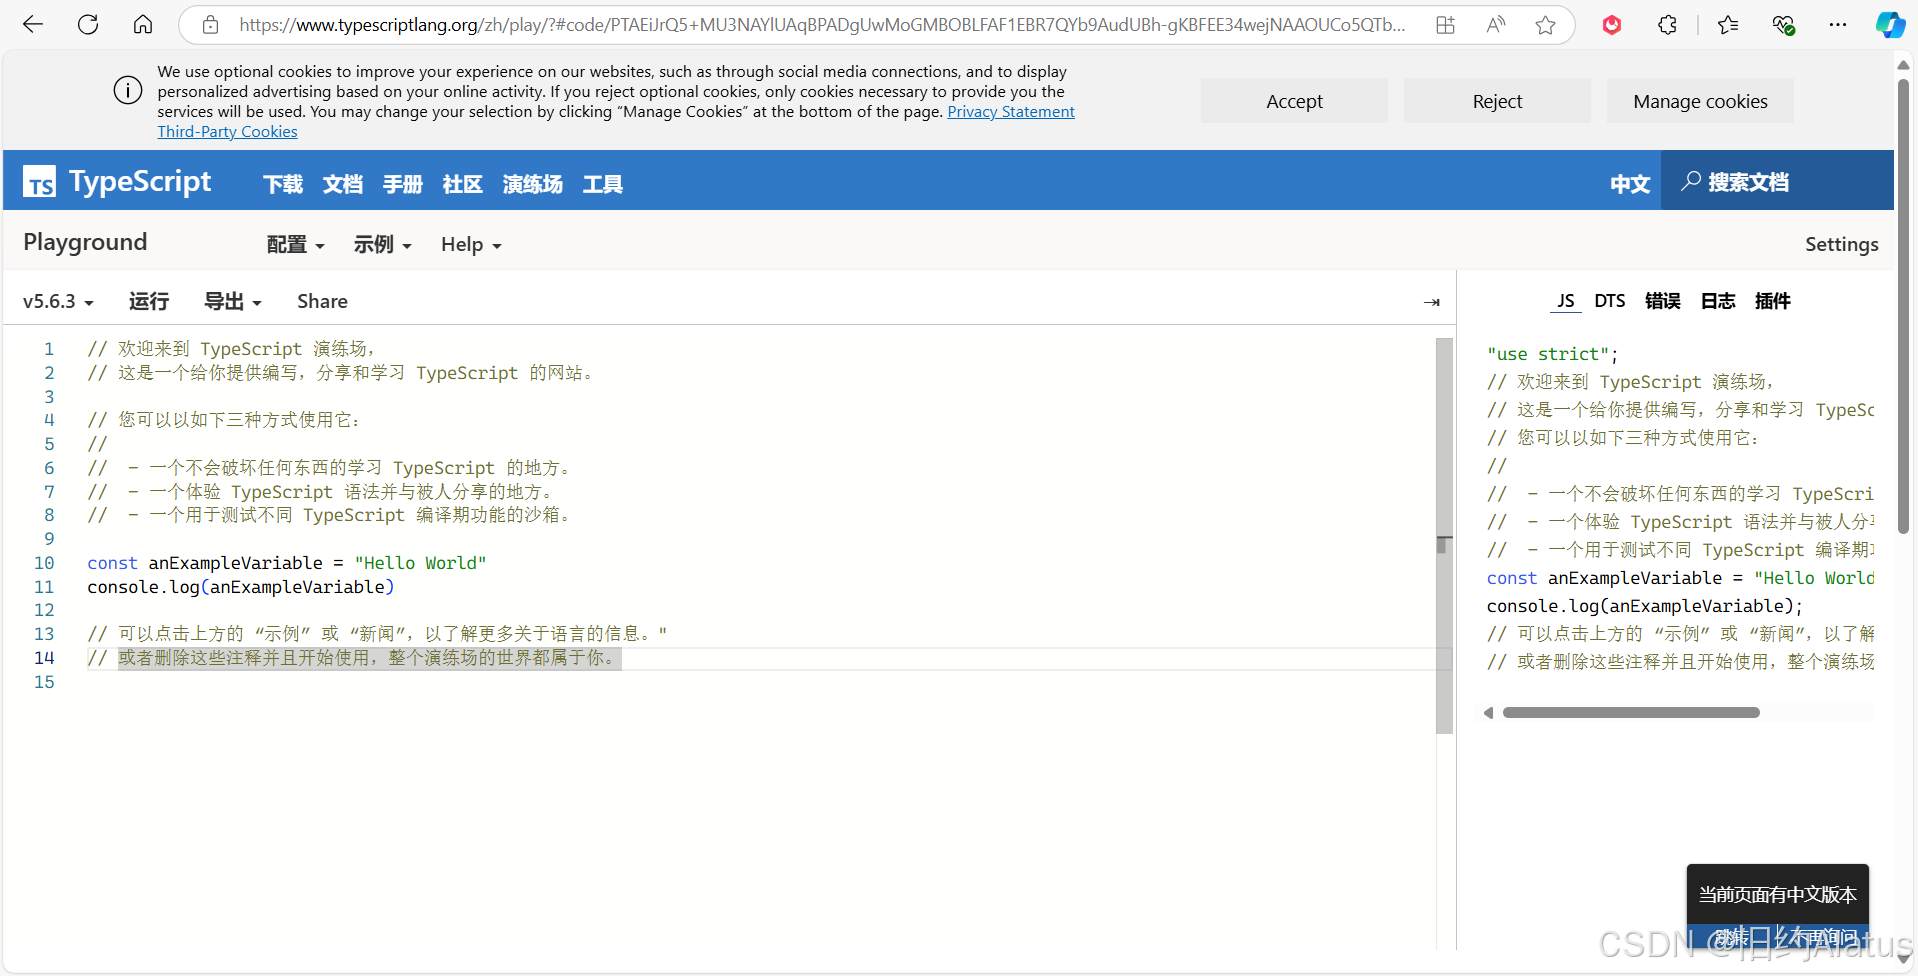Expand the 导出 export dropdown
The image size is (1918, 976).
click(x=233, y=301)
